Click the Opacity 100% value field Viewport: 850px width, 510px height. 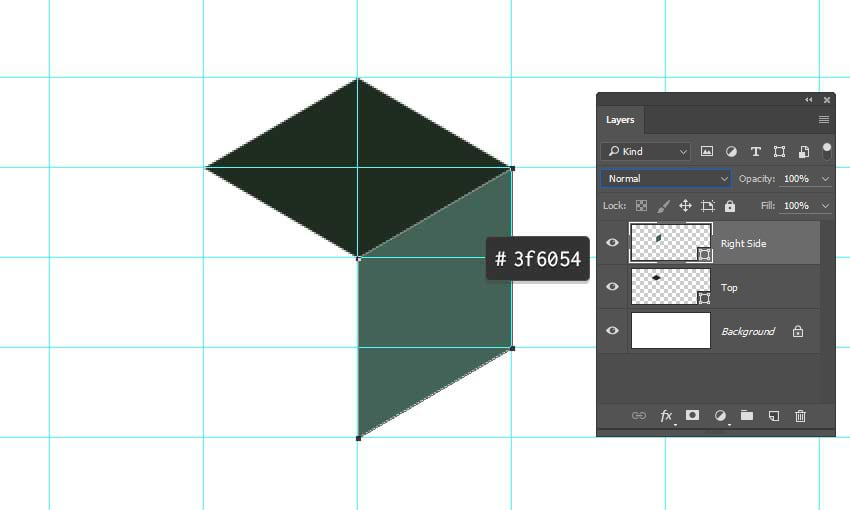pos(796,179)
